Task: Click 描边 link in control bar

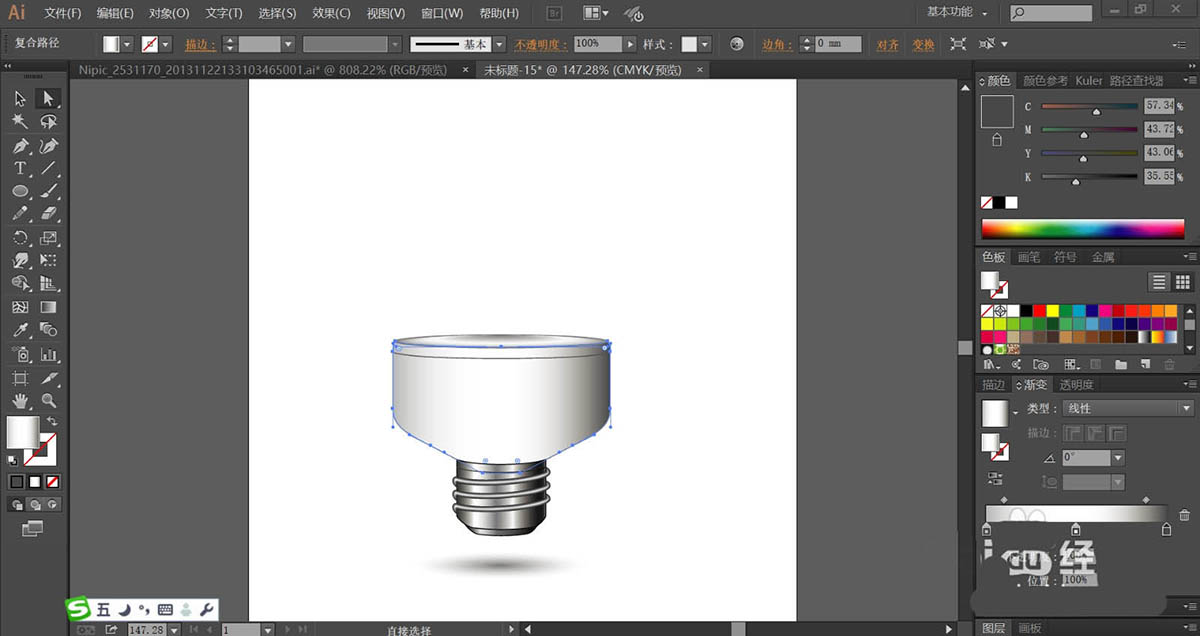Action: click(x=199, y=44)
